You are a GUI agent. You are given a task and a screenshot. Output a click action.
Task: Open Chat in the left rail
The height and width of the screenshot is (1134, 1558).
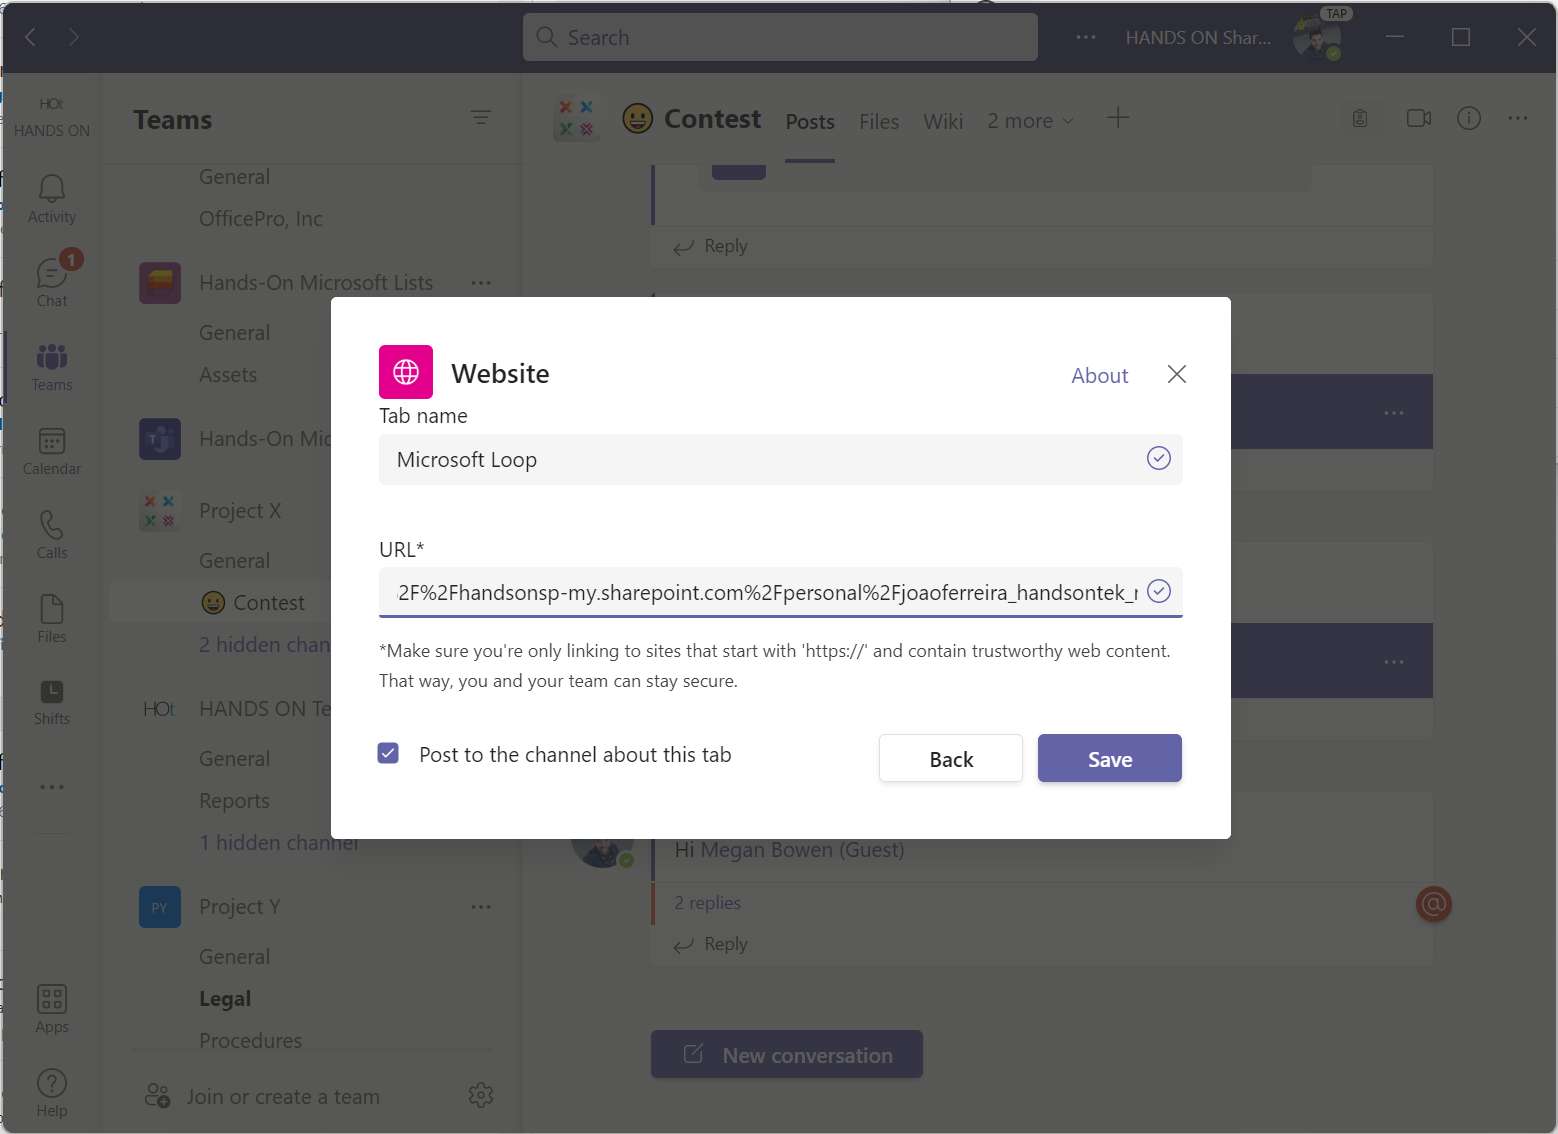coord(52,282)
